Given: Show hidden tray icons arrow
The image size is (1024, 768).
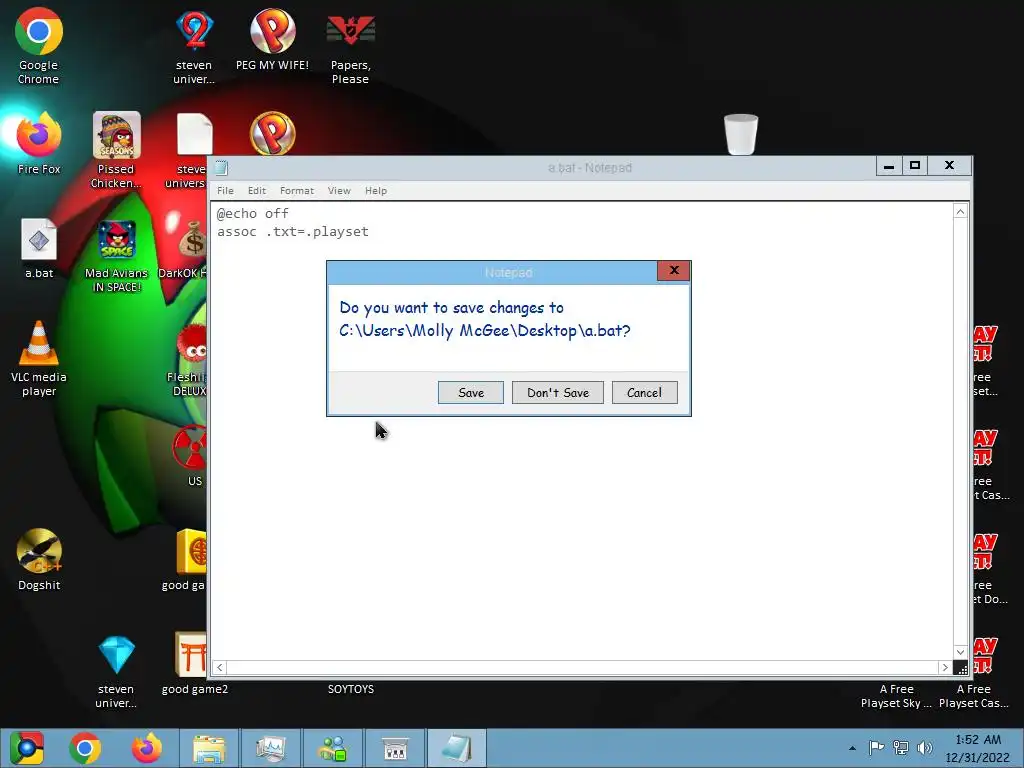Looking at the screenshot, I should click(852, 748).
